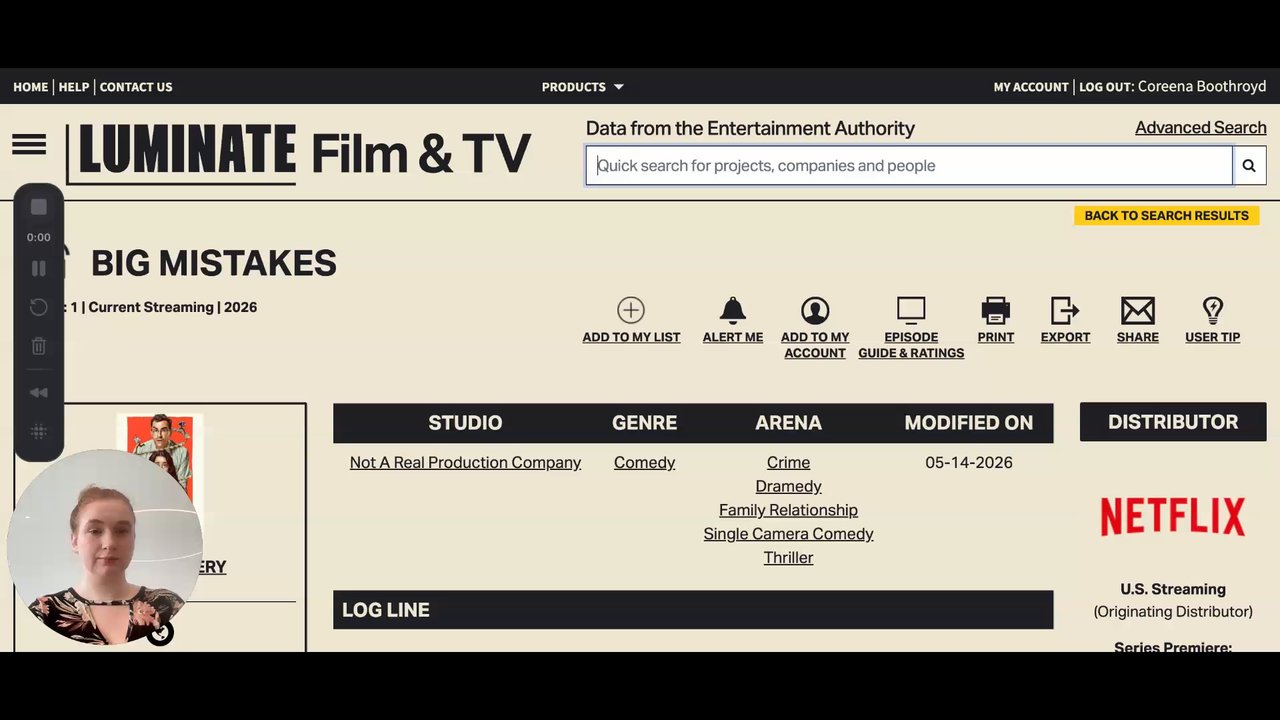Click the search magnifier button
This screenshot has height=720, width=1280.
point(1249,166)
